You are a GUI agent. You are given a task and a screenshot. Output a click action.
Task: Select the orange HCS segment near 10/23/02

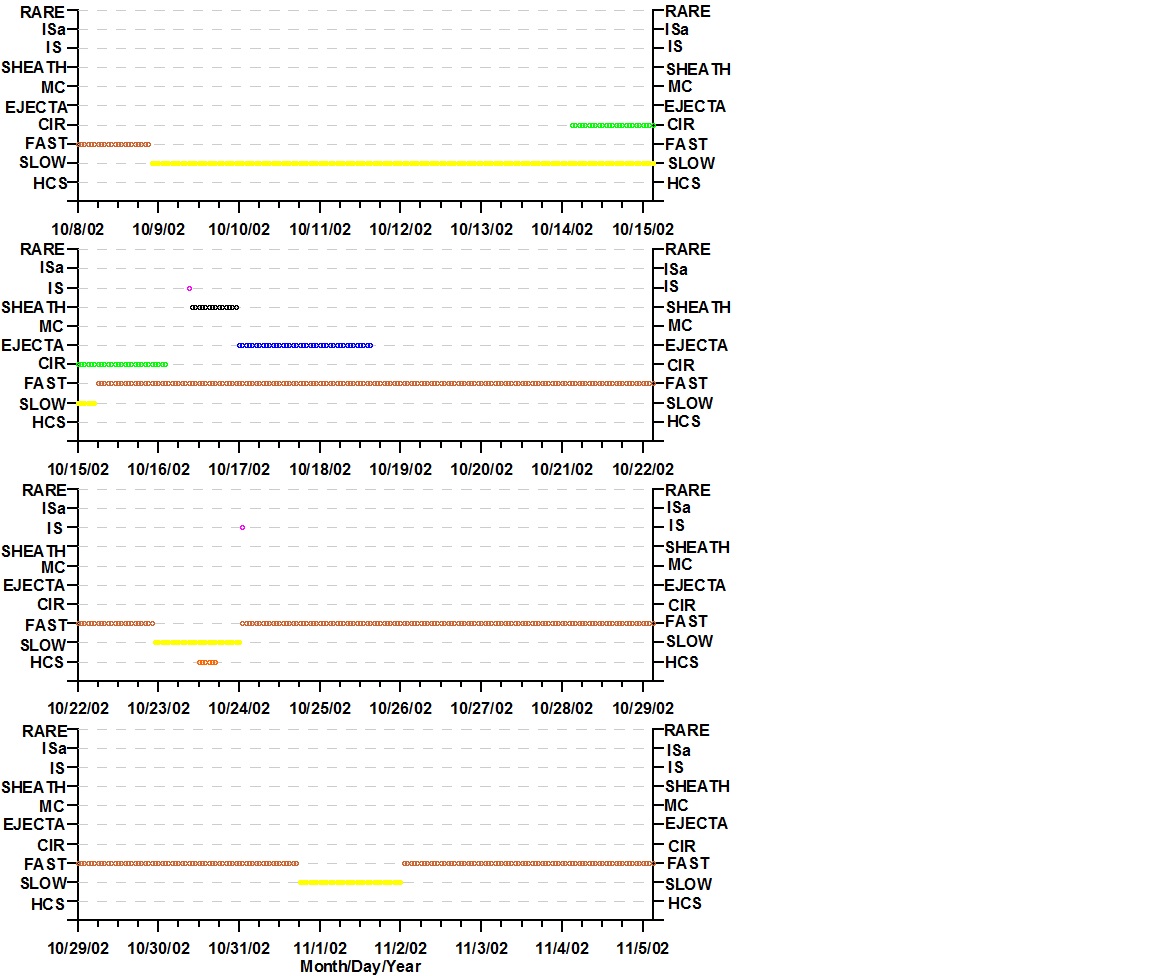[208, 662]
